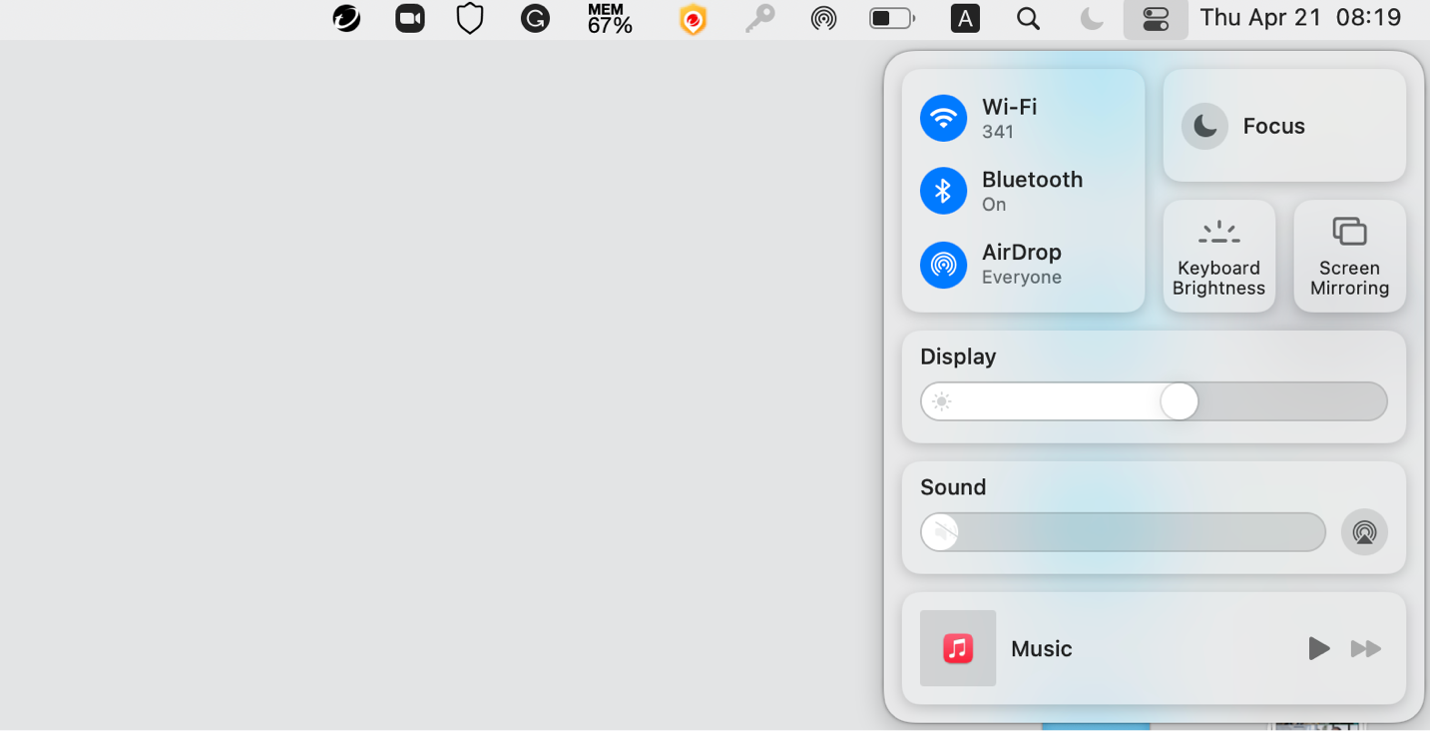The height and width of the screenshot is (733, 1430).
Task: Toggle AirDrop using its blue icon
Action: pyautogui.click(x=943, y=264)
